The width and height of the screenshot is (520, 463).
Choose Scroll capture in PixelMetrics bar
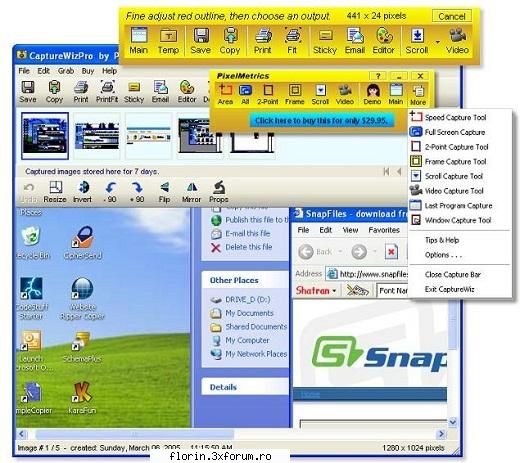click(320, 94)
